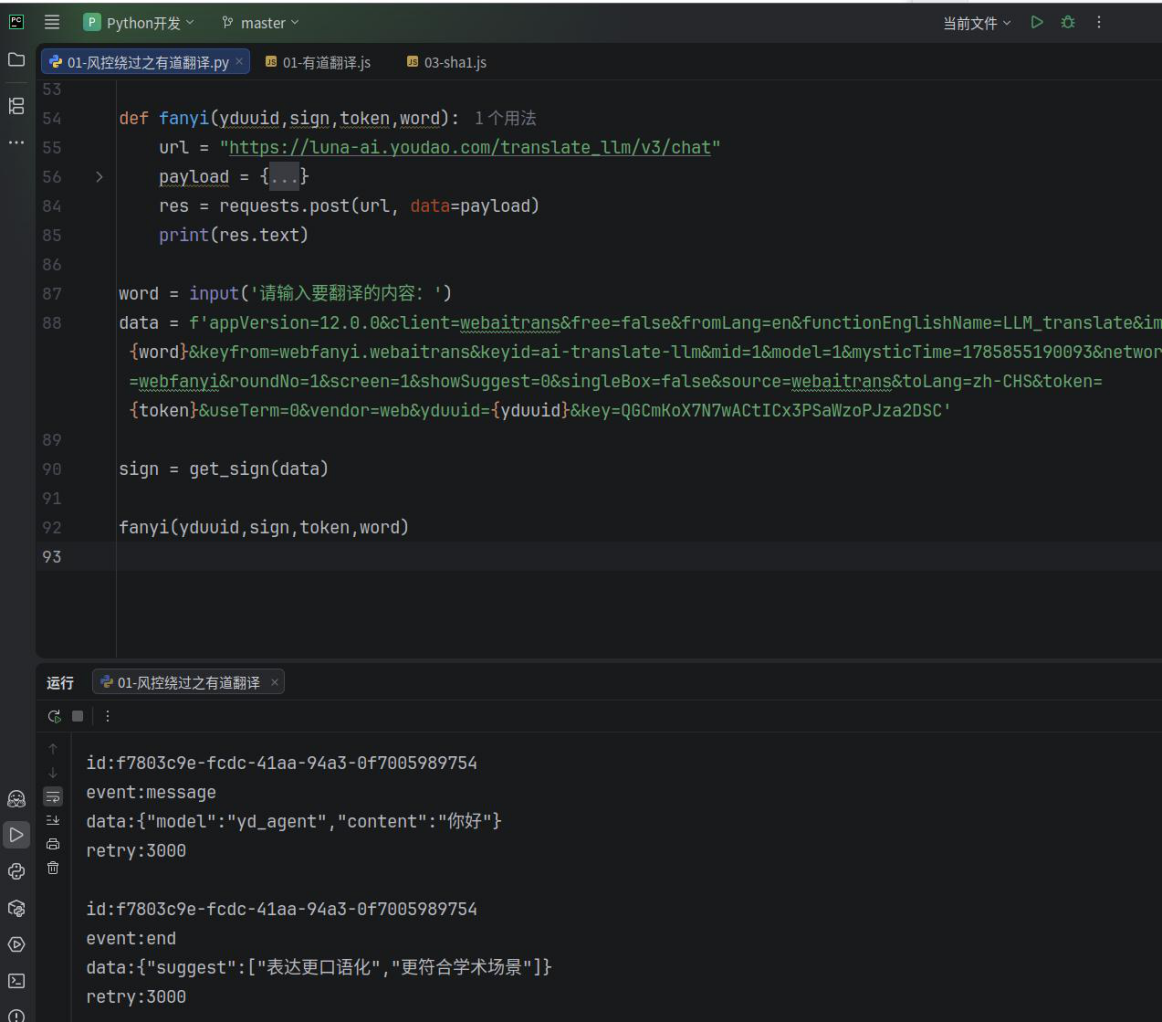Click line number 88 in the gutter

[52, 323]
